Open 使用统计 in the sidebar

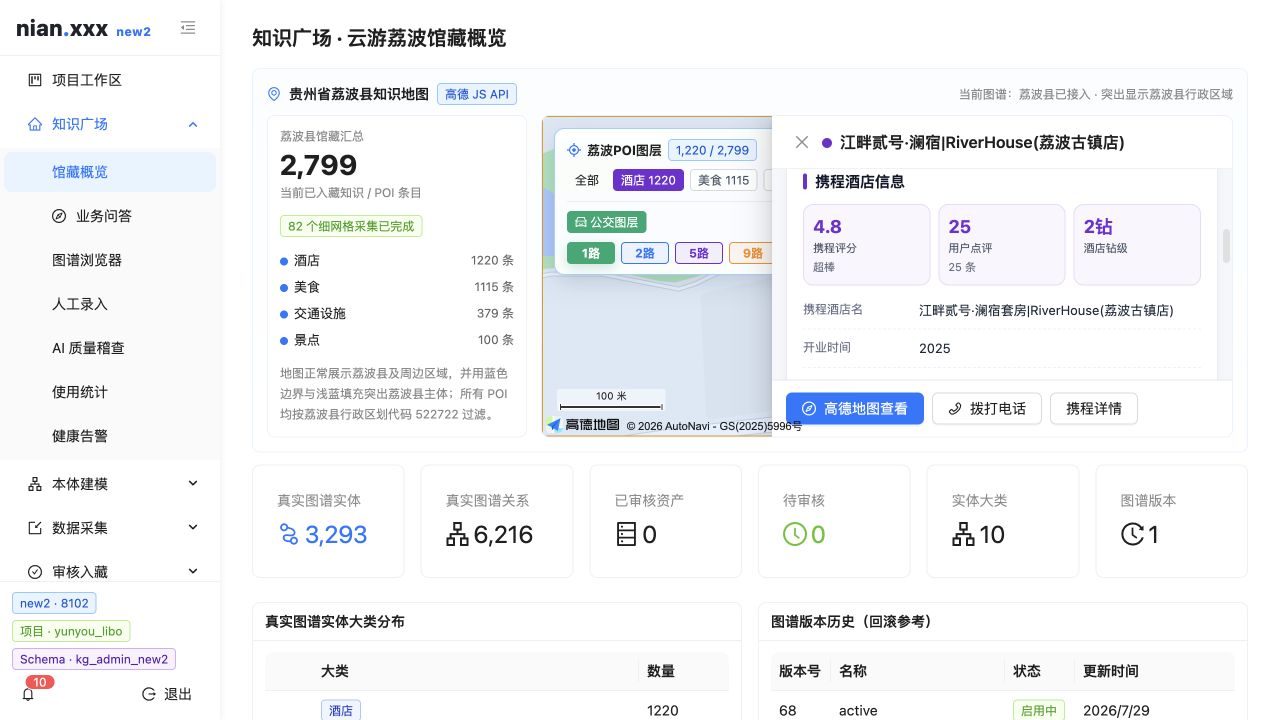(x=110, y=392)
